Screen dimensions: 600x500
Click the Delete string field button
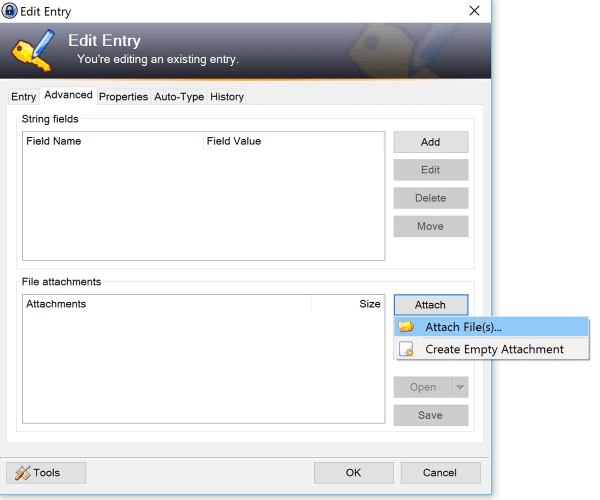(x=431, y=198)
